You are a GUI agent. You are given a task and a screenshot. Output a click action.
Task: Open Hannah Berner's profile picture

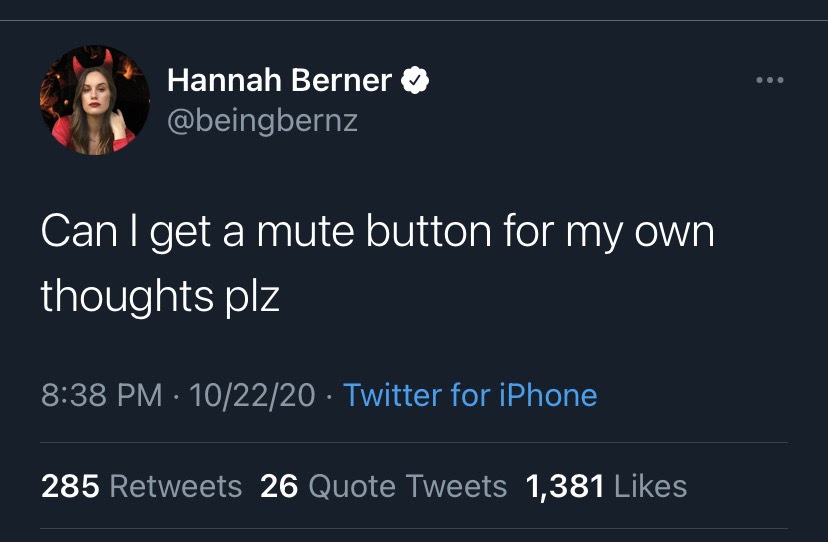click(x=95, y=100)
